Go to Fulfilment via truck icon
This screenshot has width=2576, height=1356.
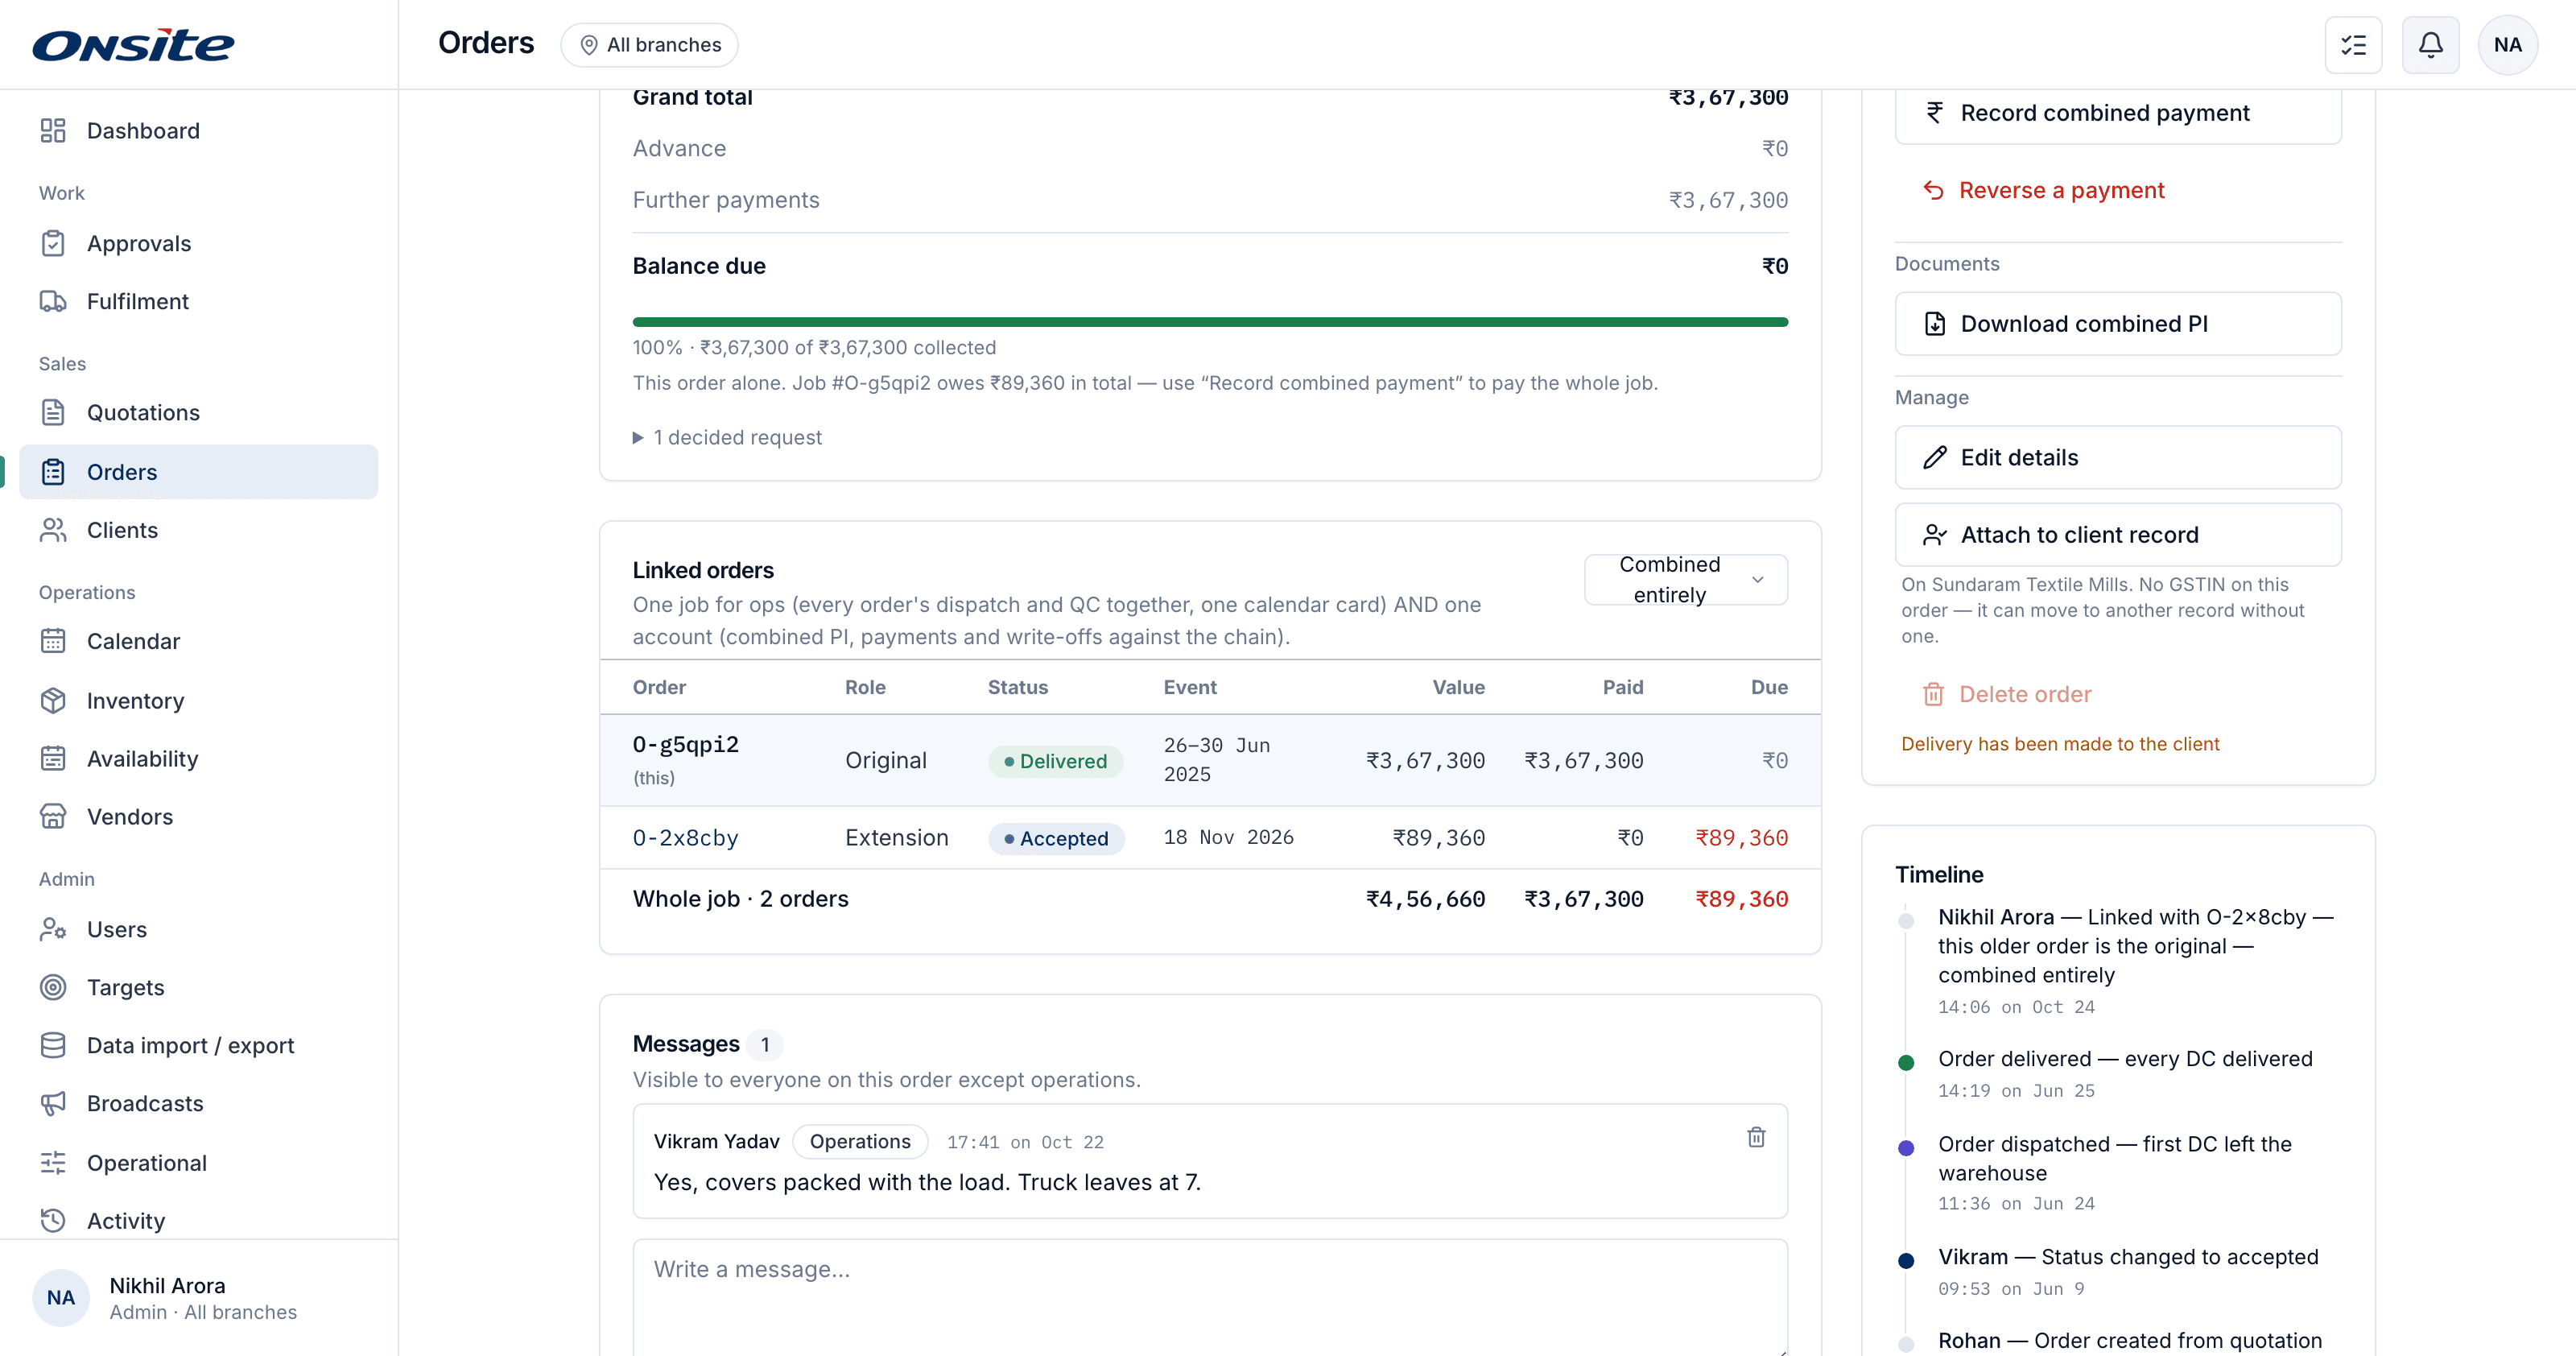tap(53, 301)
